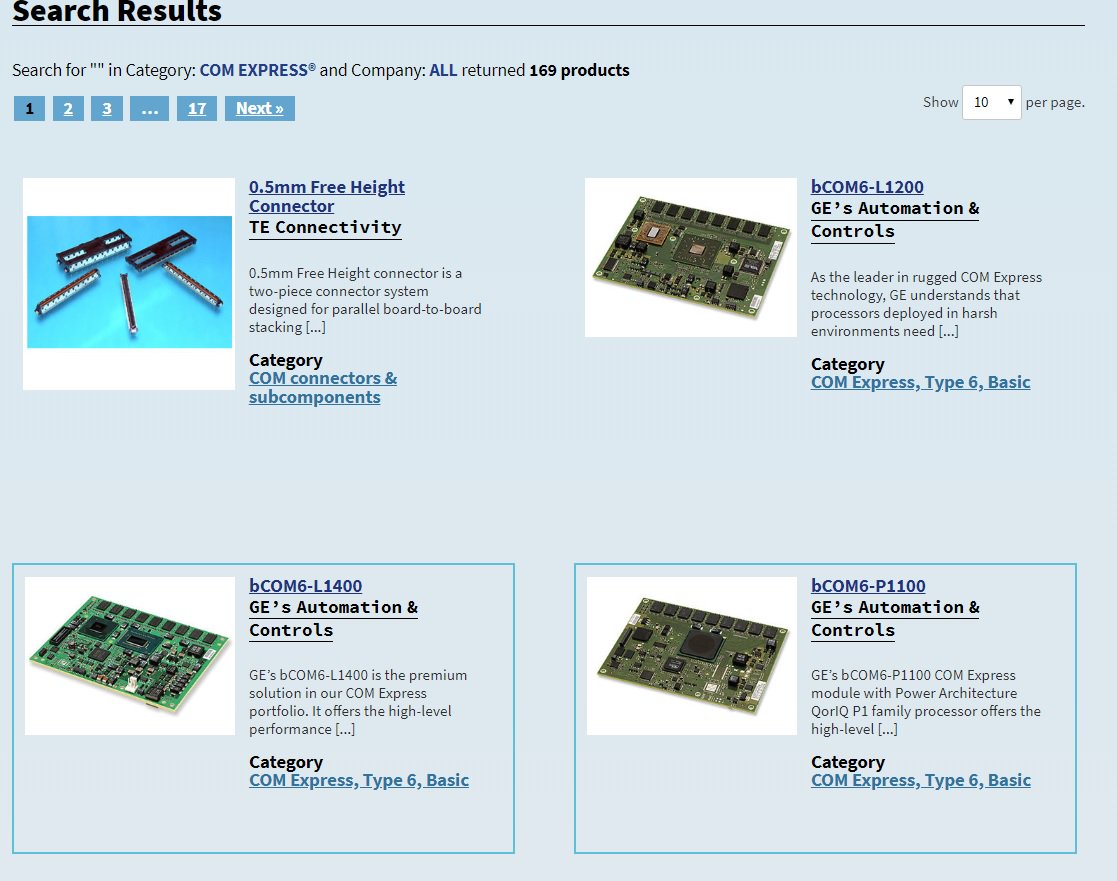Click the COM EXPRESS category text in search summary
The width and height of the screenshot is (1117, 881).
[257, 70]
